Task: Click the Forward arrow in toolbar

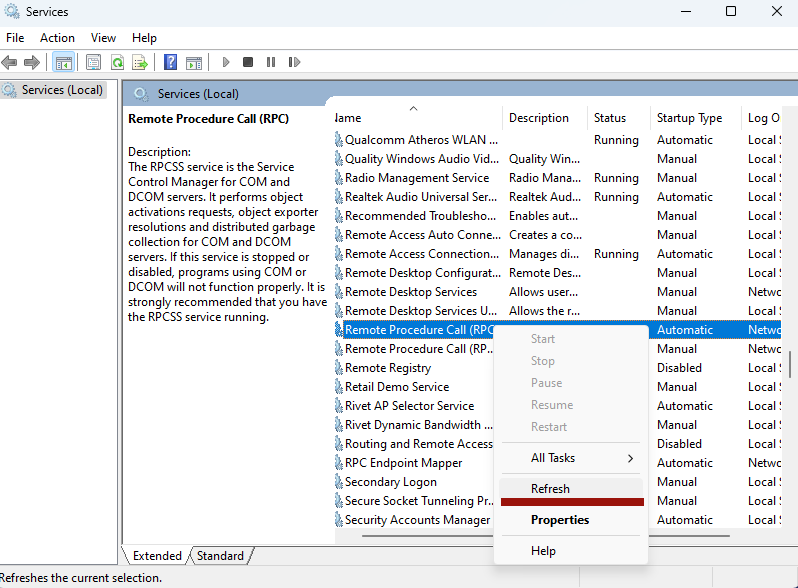Action: click(32, 62)
